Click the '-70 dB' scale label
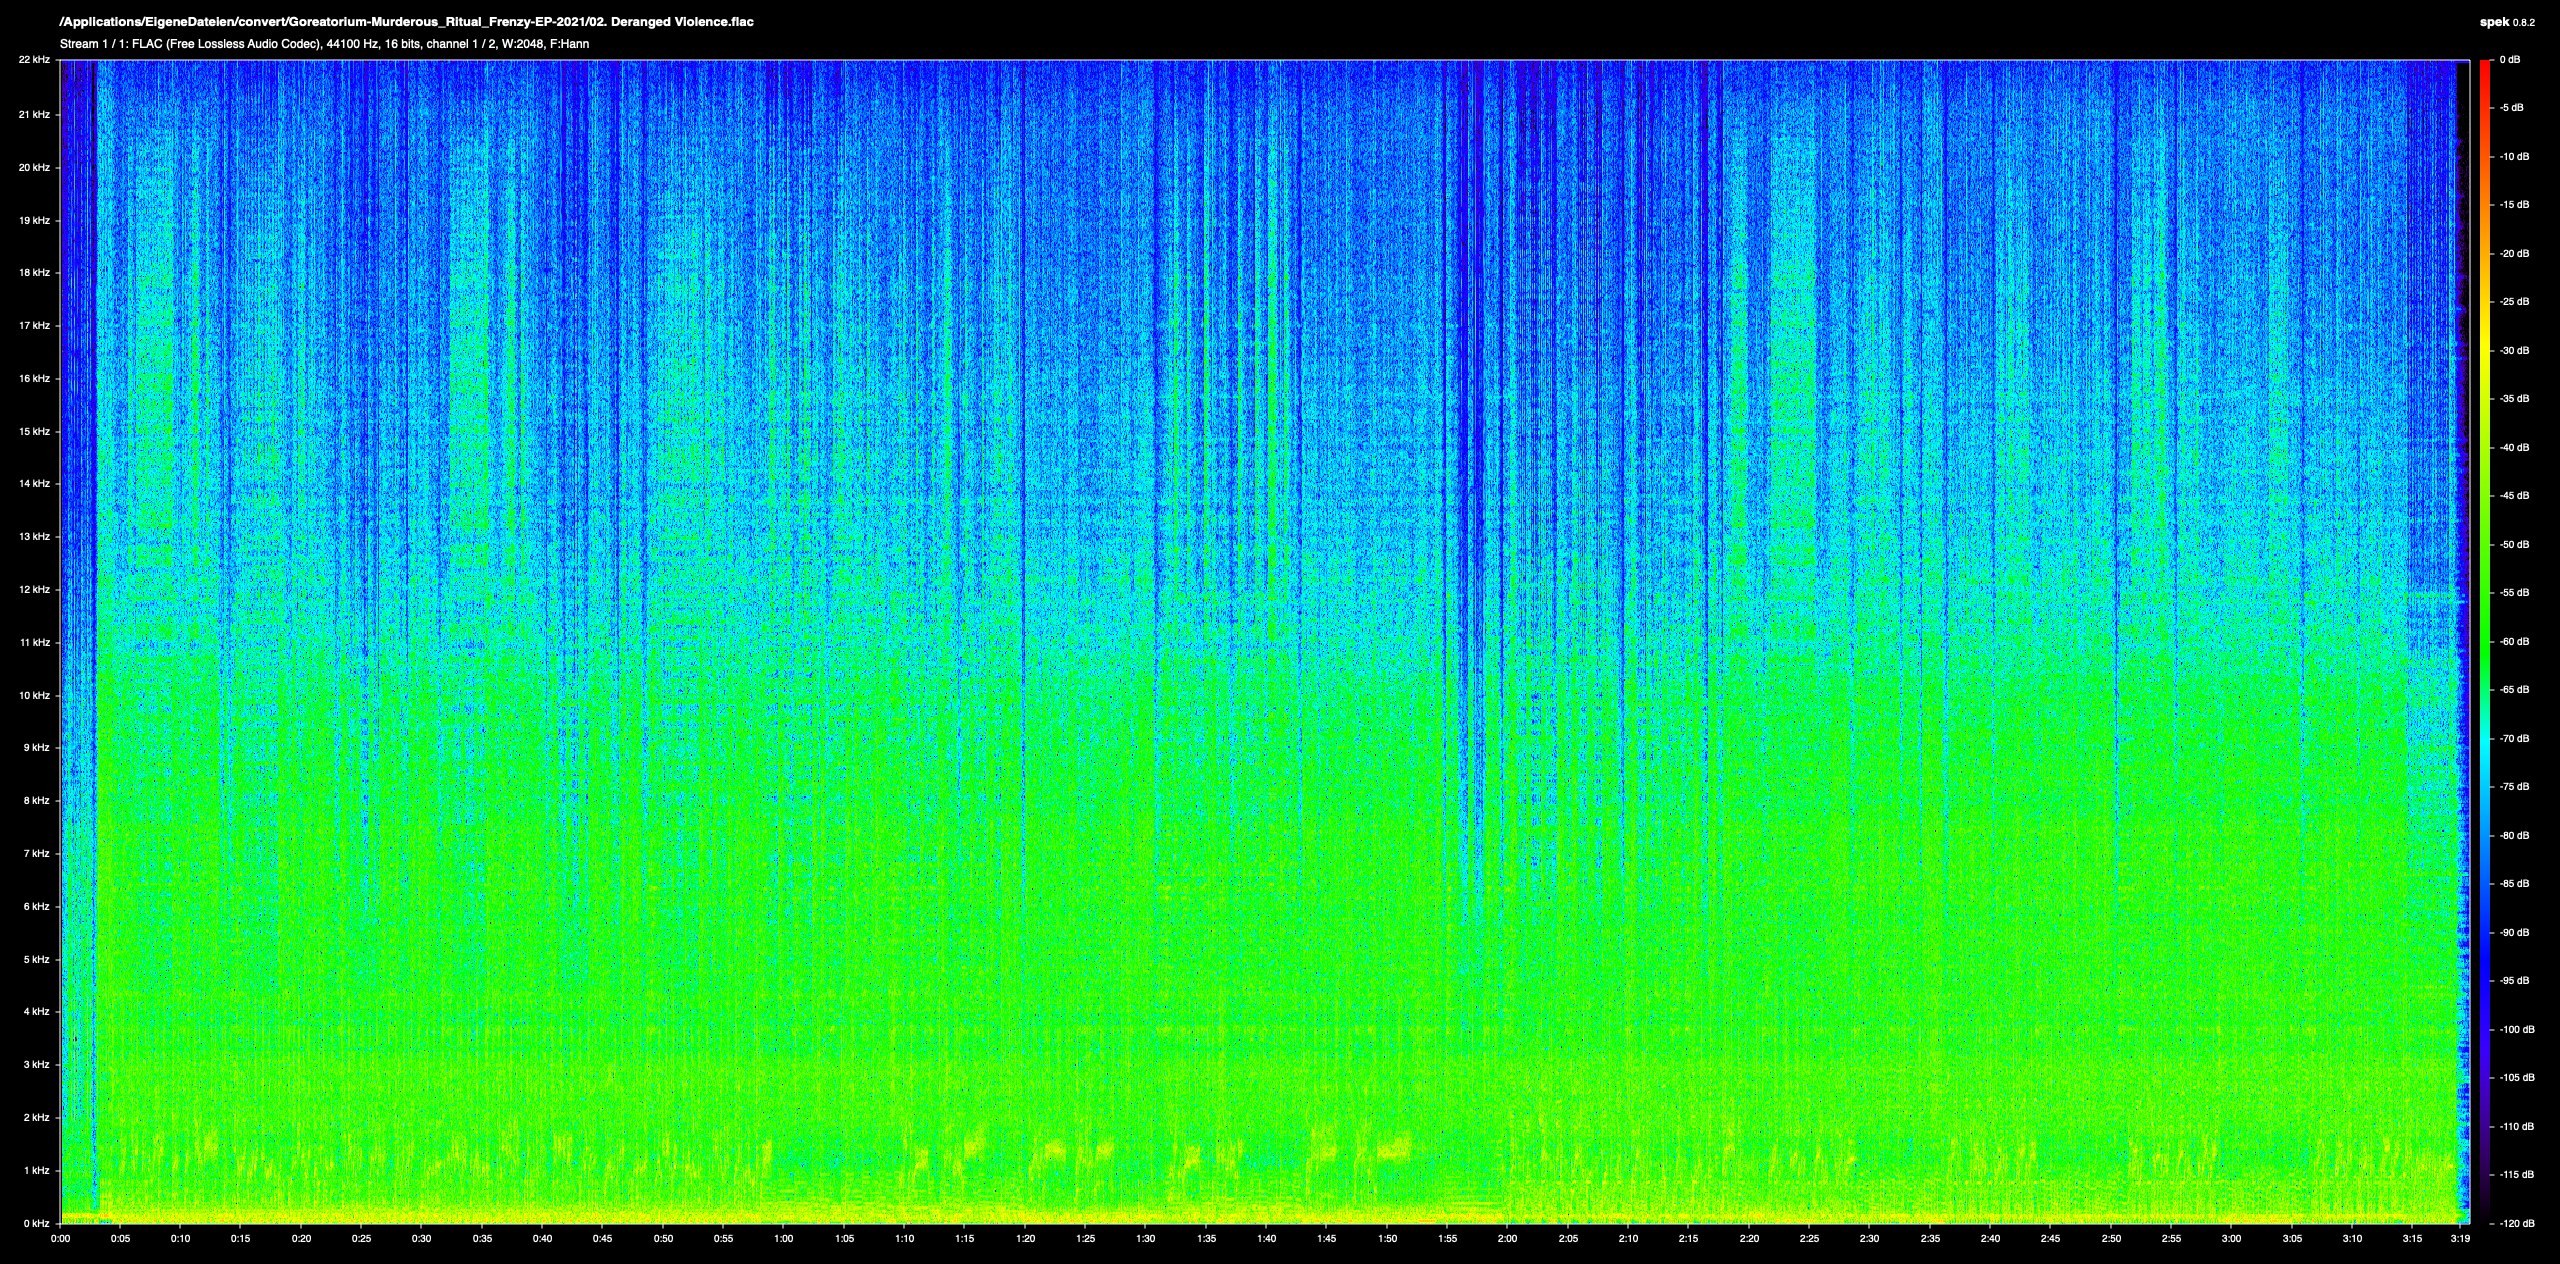 [2514, 739]
